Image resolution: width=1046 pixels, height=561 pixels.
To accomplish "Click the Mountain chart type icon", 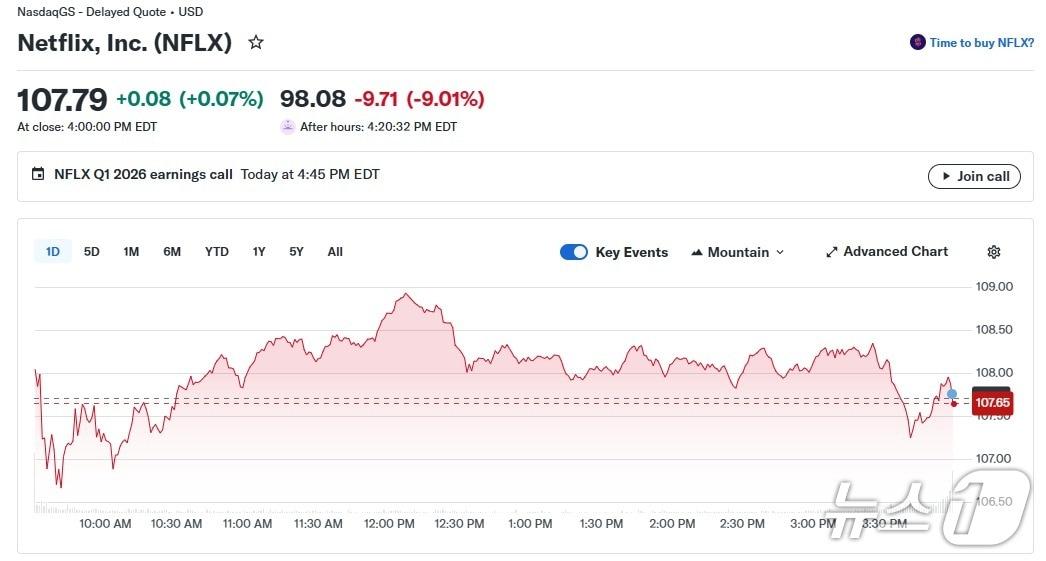I will tap(697, 253).
